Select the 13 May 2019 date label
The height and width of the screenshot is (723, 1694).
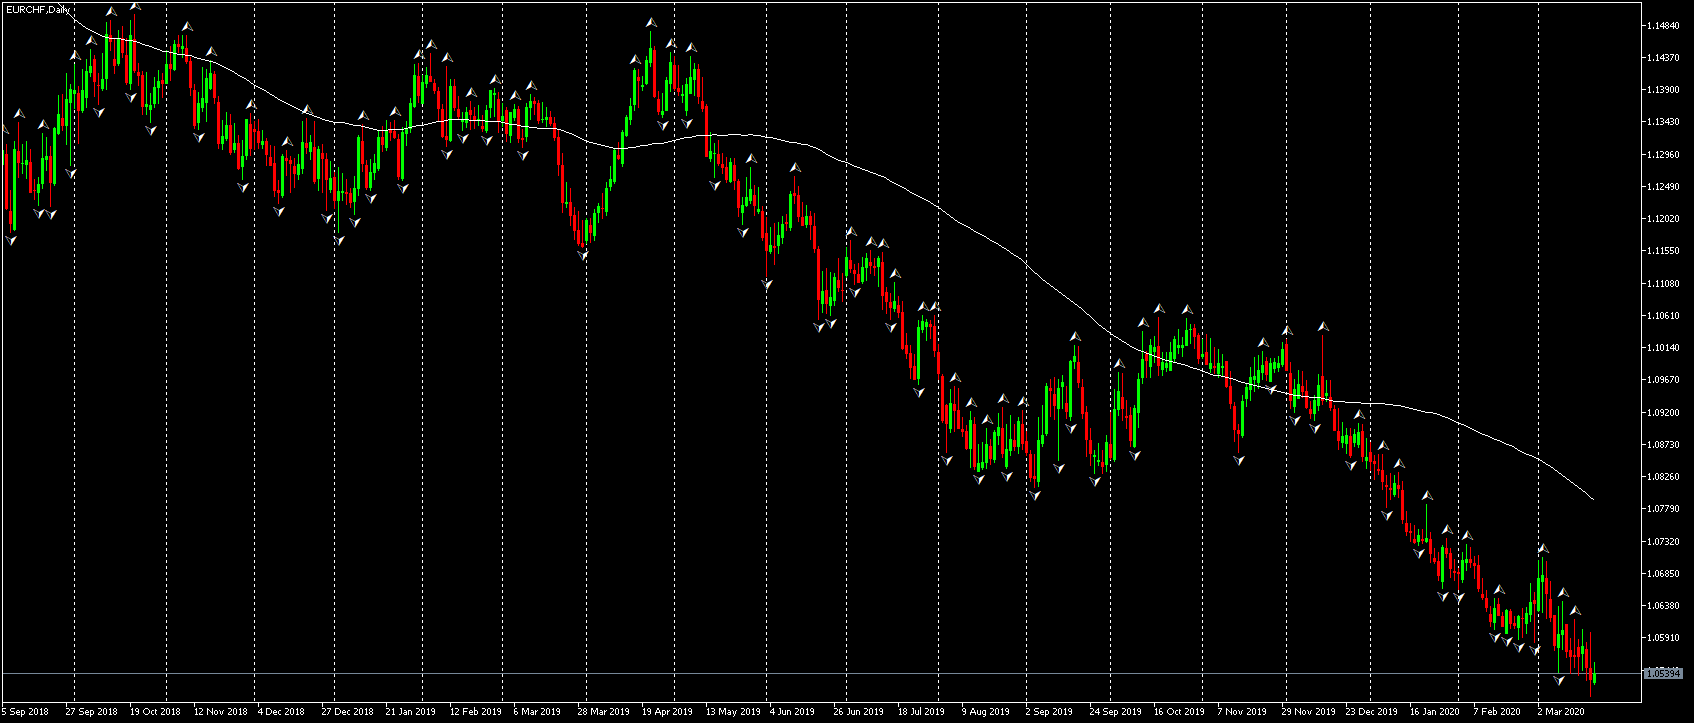[x=733, y=712]
